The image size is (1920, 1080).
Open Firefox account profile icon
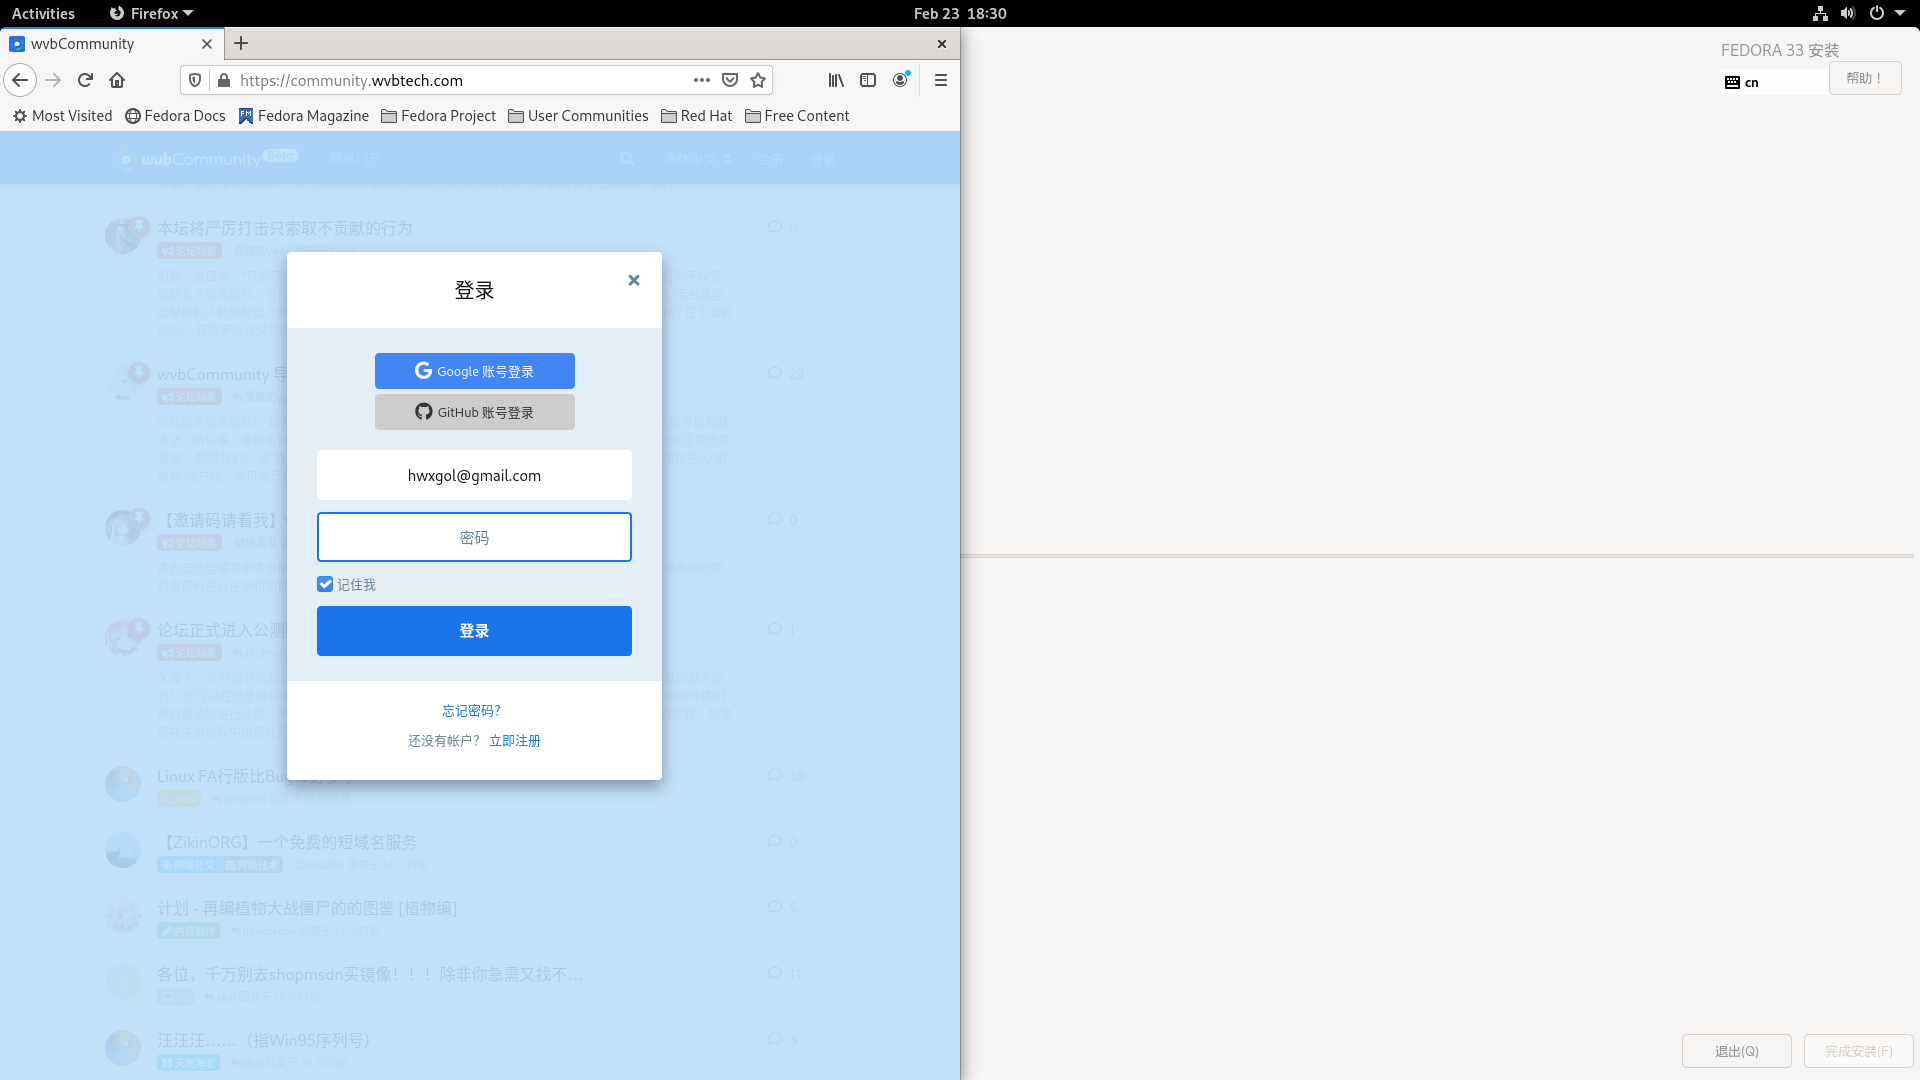pyautogui.click(x=901, y=80)
